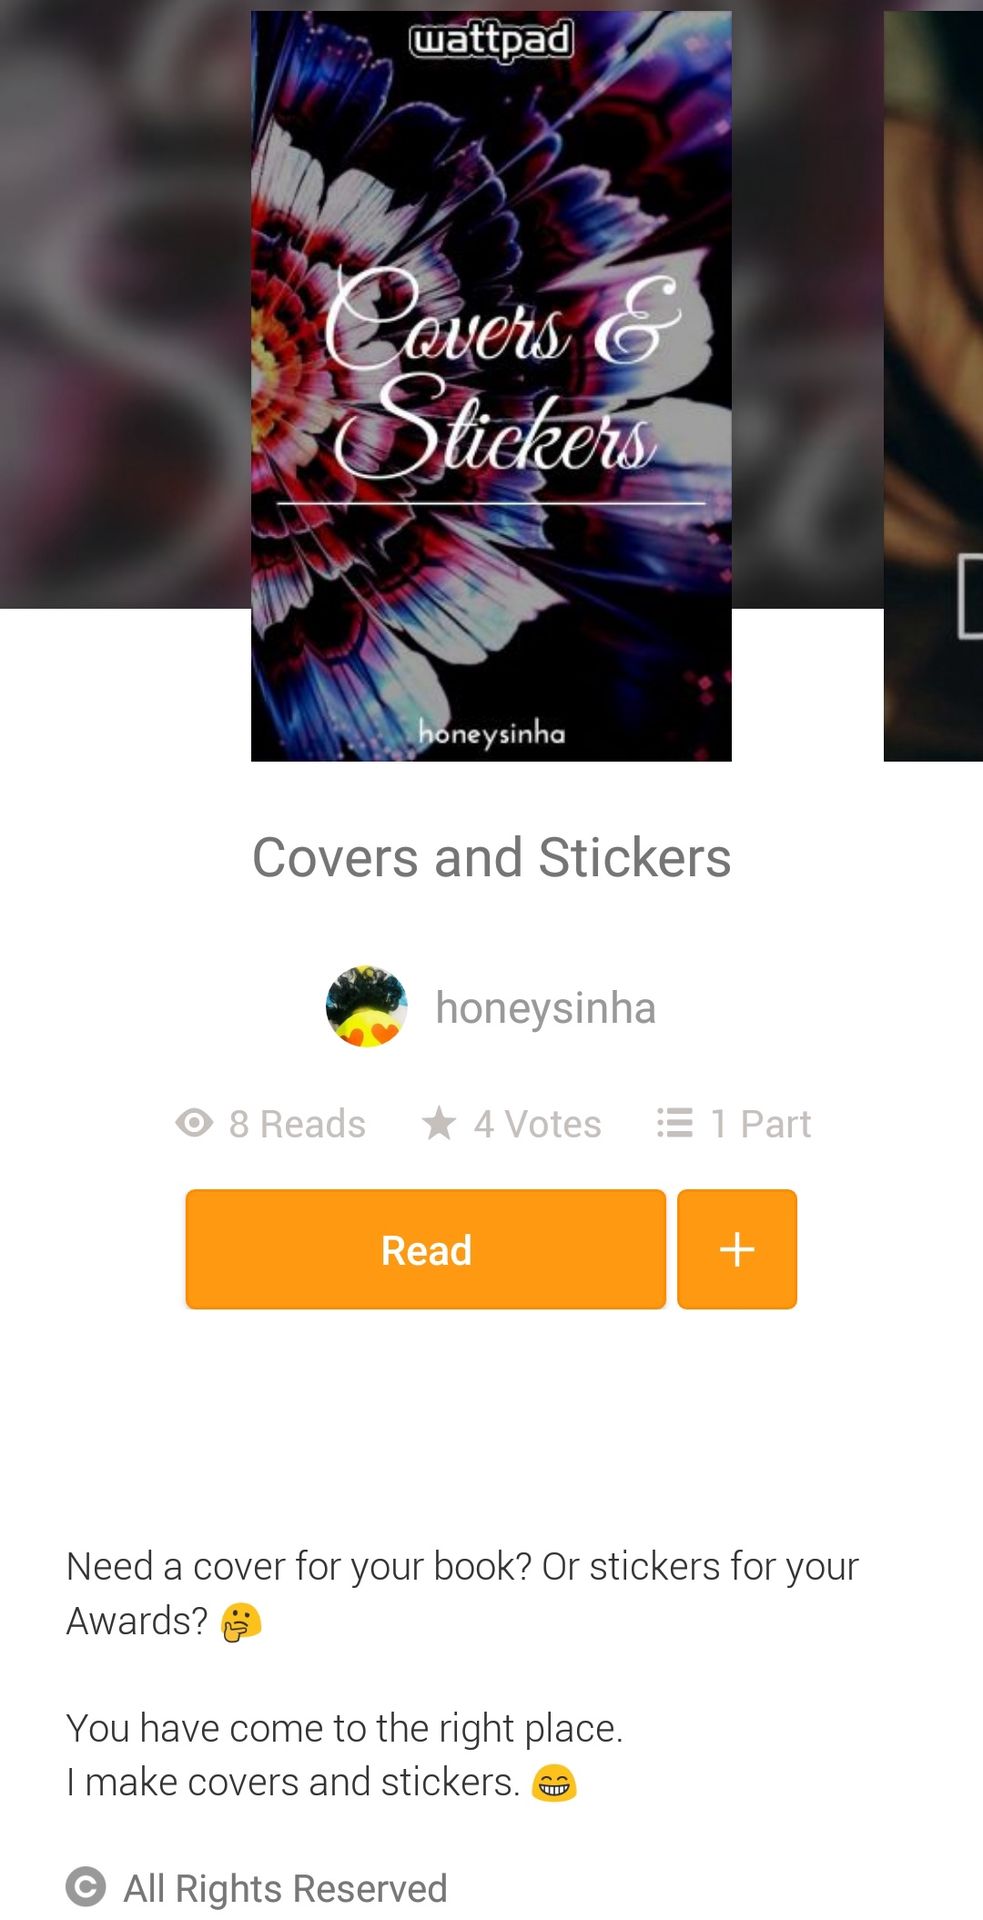Tap the wattpad logo on cover

tap(491, 41)
